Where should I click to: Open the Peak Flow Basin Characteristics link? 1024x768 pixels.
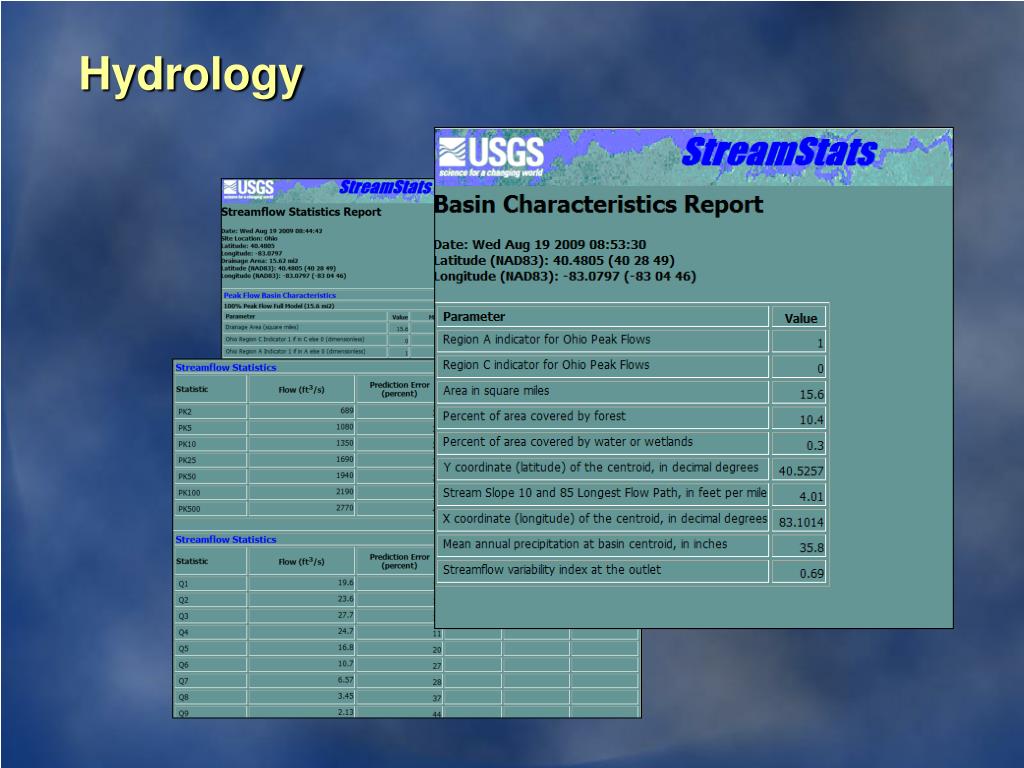coord(280,295)
